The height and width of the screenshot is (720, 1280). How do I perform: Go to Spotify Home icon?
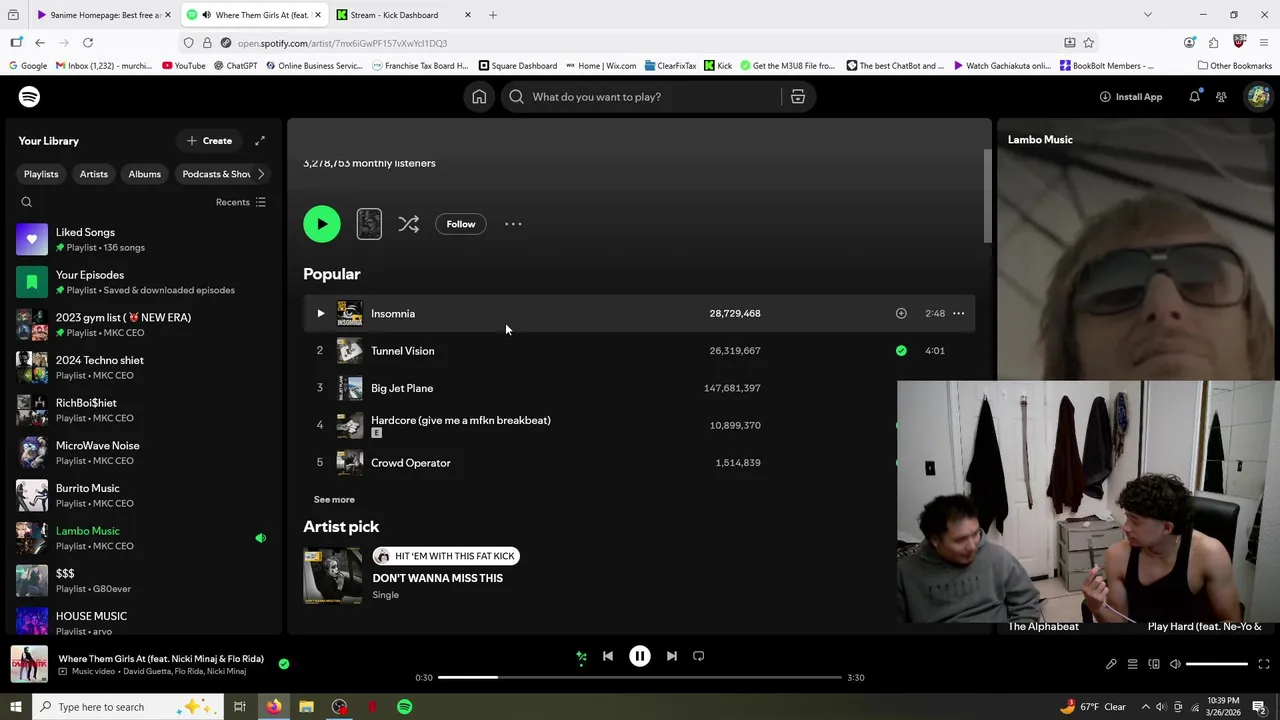[479, 97]
